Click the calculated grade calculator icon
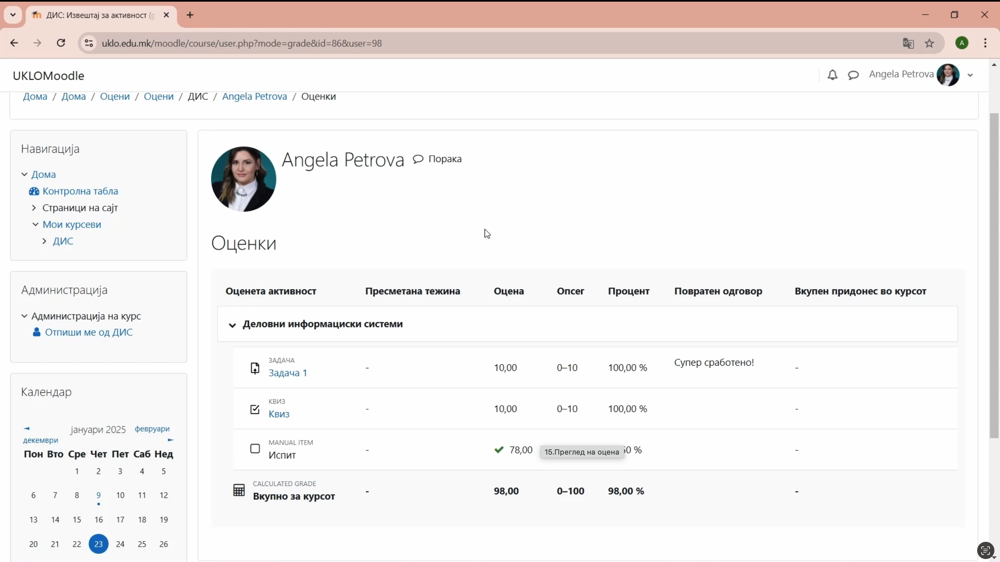The image size is (1000, 562). coord(239,490)
